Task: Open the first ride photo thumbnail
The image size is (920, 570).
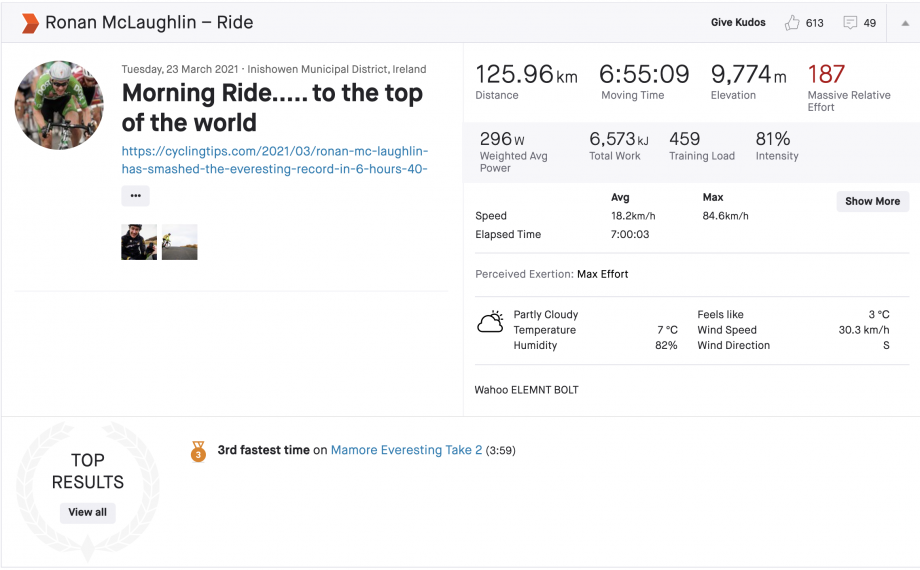Action: pyautogui.click(x=139, y=242)
